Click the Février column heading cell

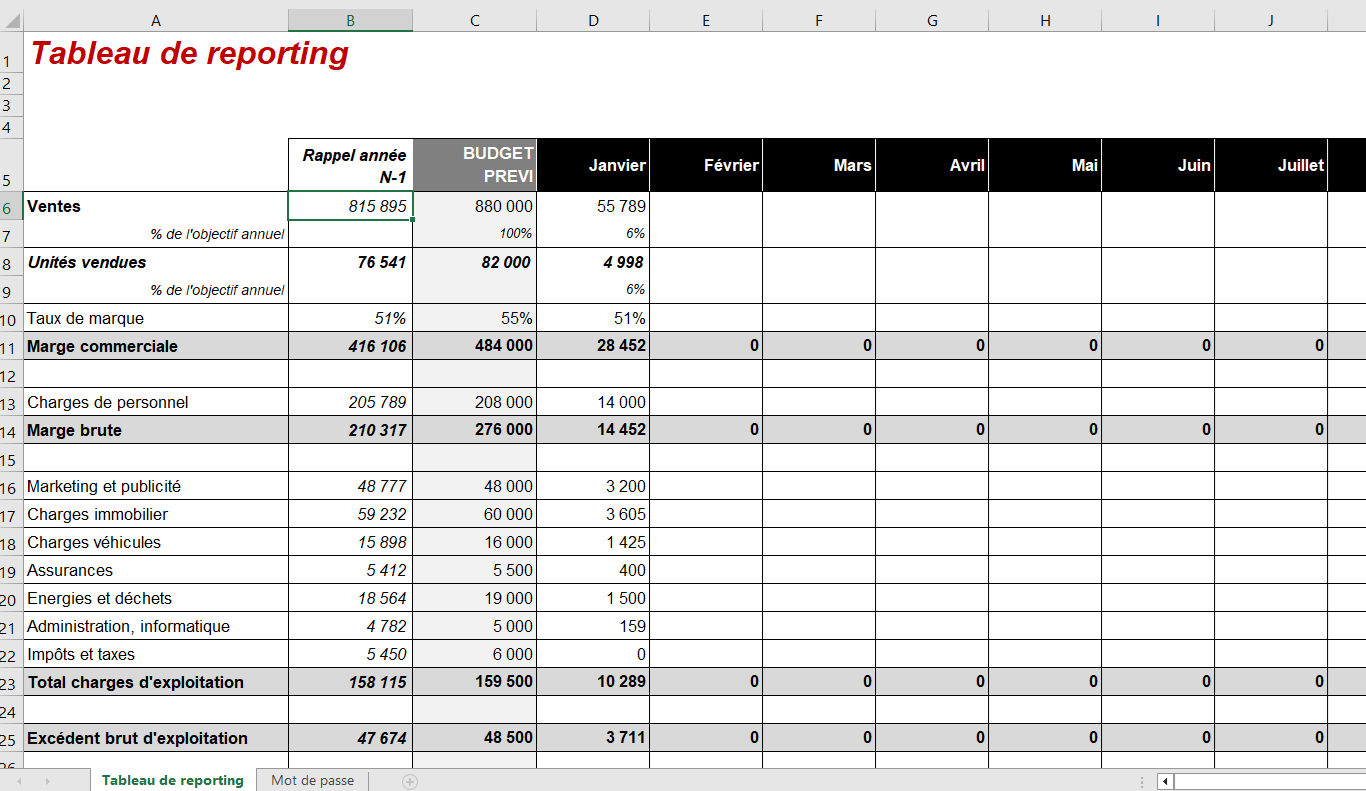[706, 165]
